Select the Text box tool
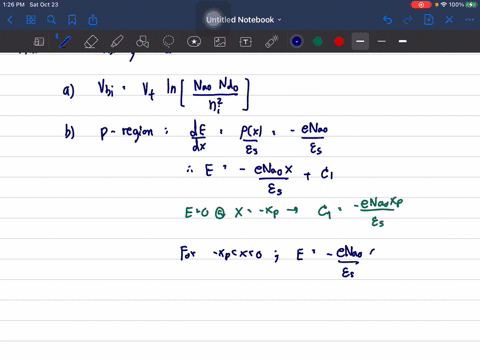 246,42
